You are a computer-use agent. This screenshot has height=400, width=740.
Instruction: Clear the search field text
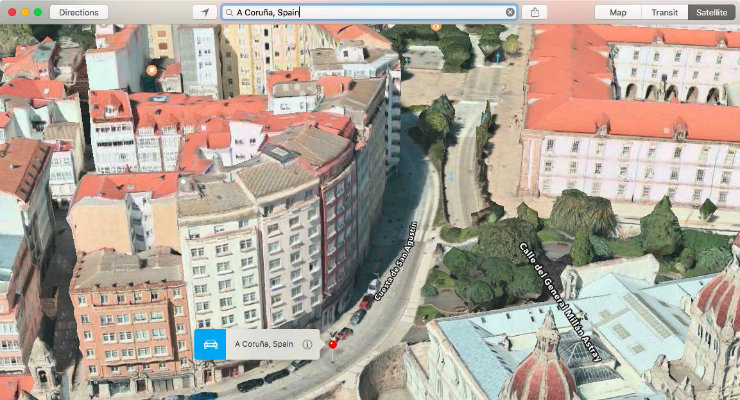coord(510,12)
